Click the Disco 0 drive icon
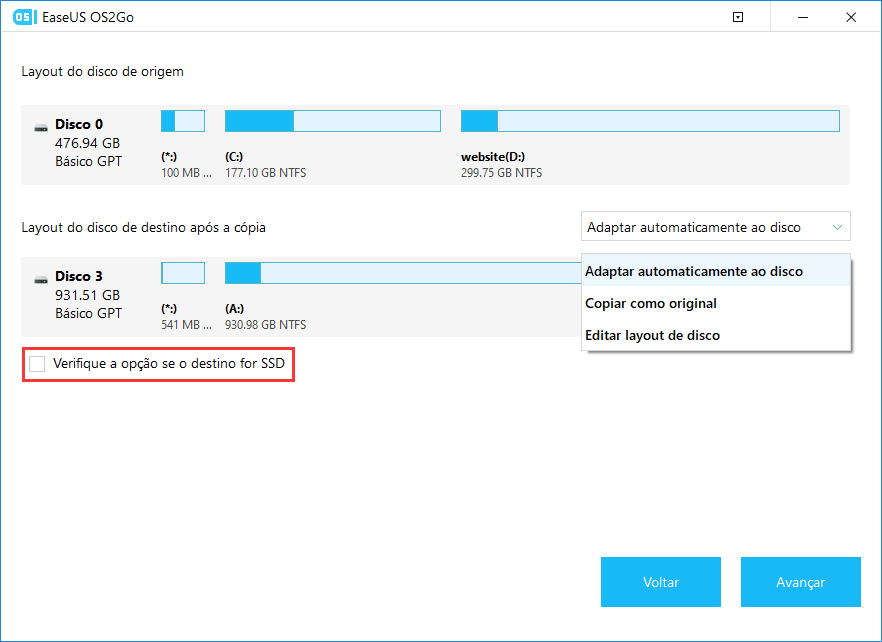Viewport: 882px width, 642px height. 41,128
